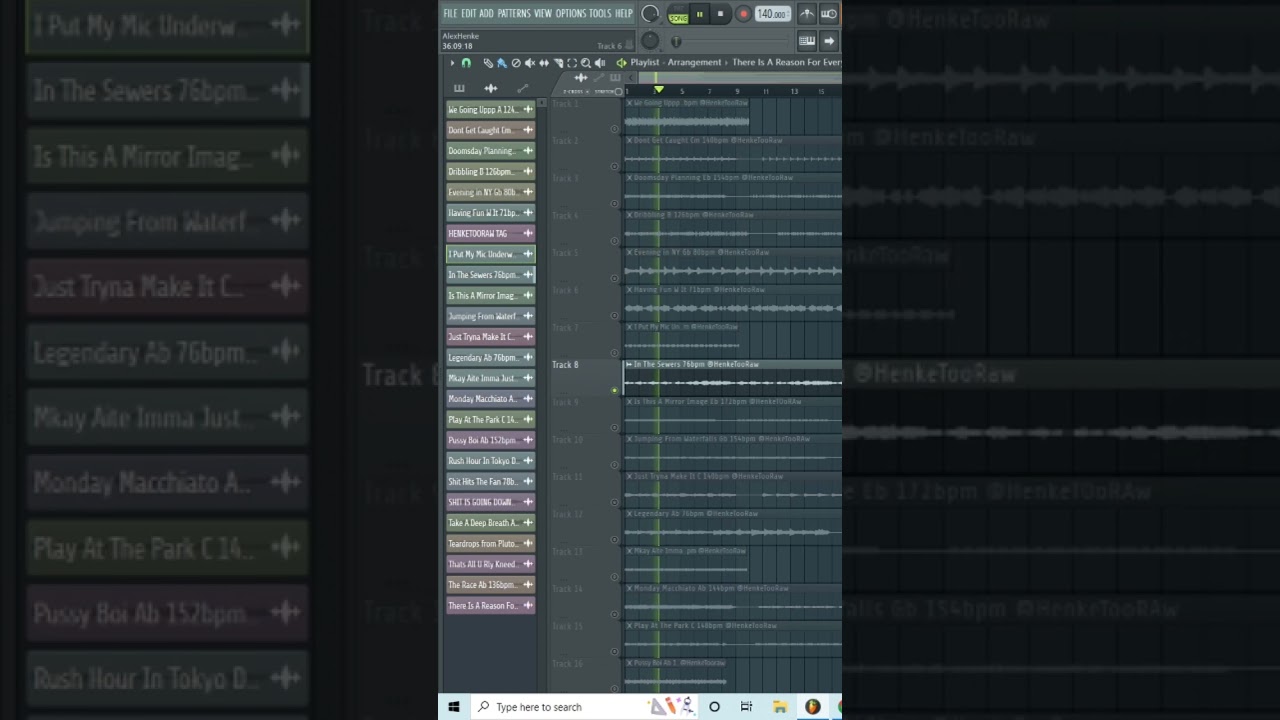This screenshot has width=1280, height=720.
Task: Select the Delete tool
Action: [516, 63]
